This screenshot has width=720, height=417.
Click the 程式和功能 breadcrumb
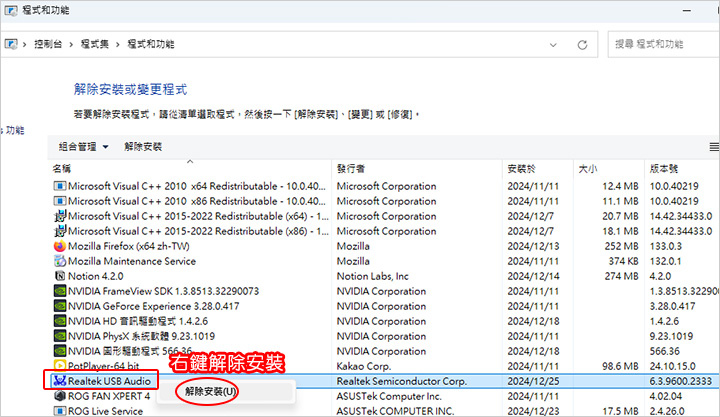pos(151,45)
